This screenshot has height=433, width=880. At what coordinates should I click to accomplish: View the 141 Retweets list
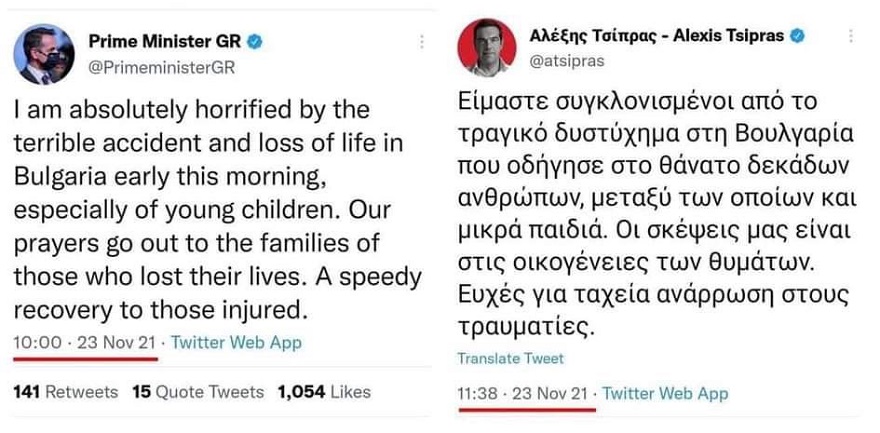pyautogui.click(x=65, y=391)
